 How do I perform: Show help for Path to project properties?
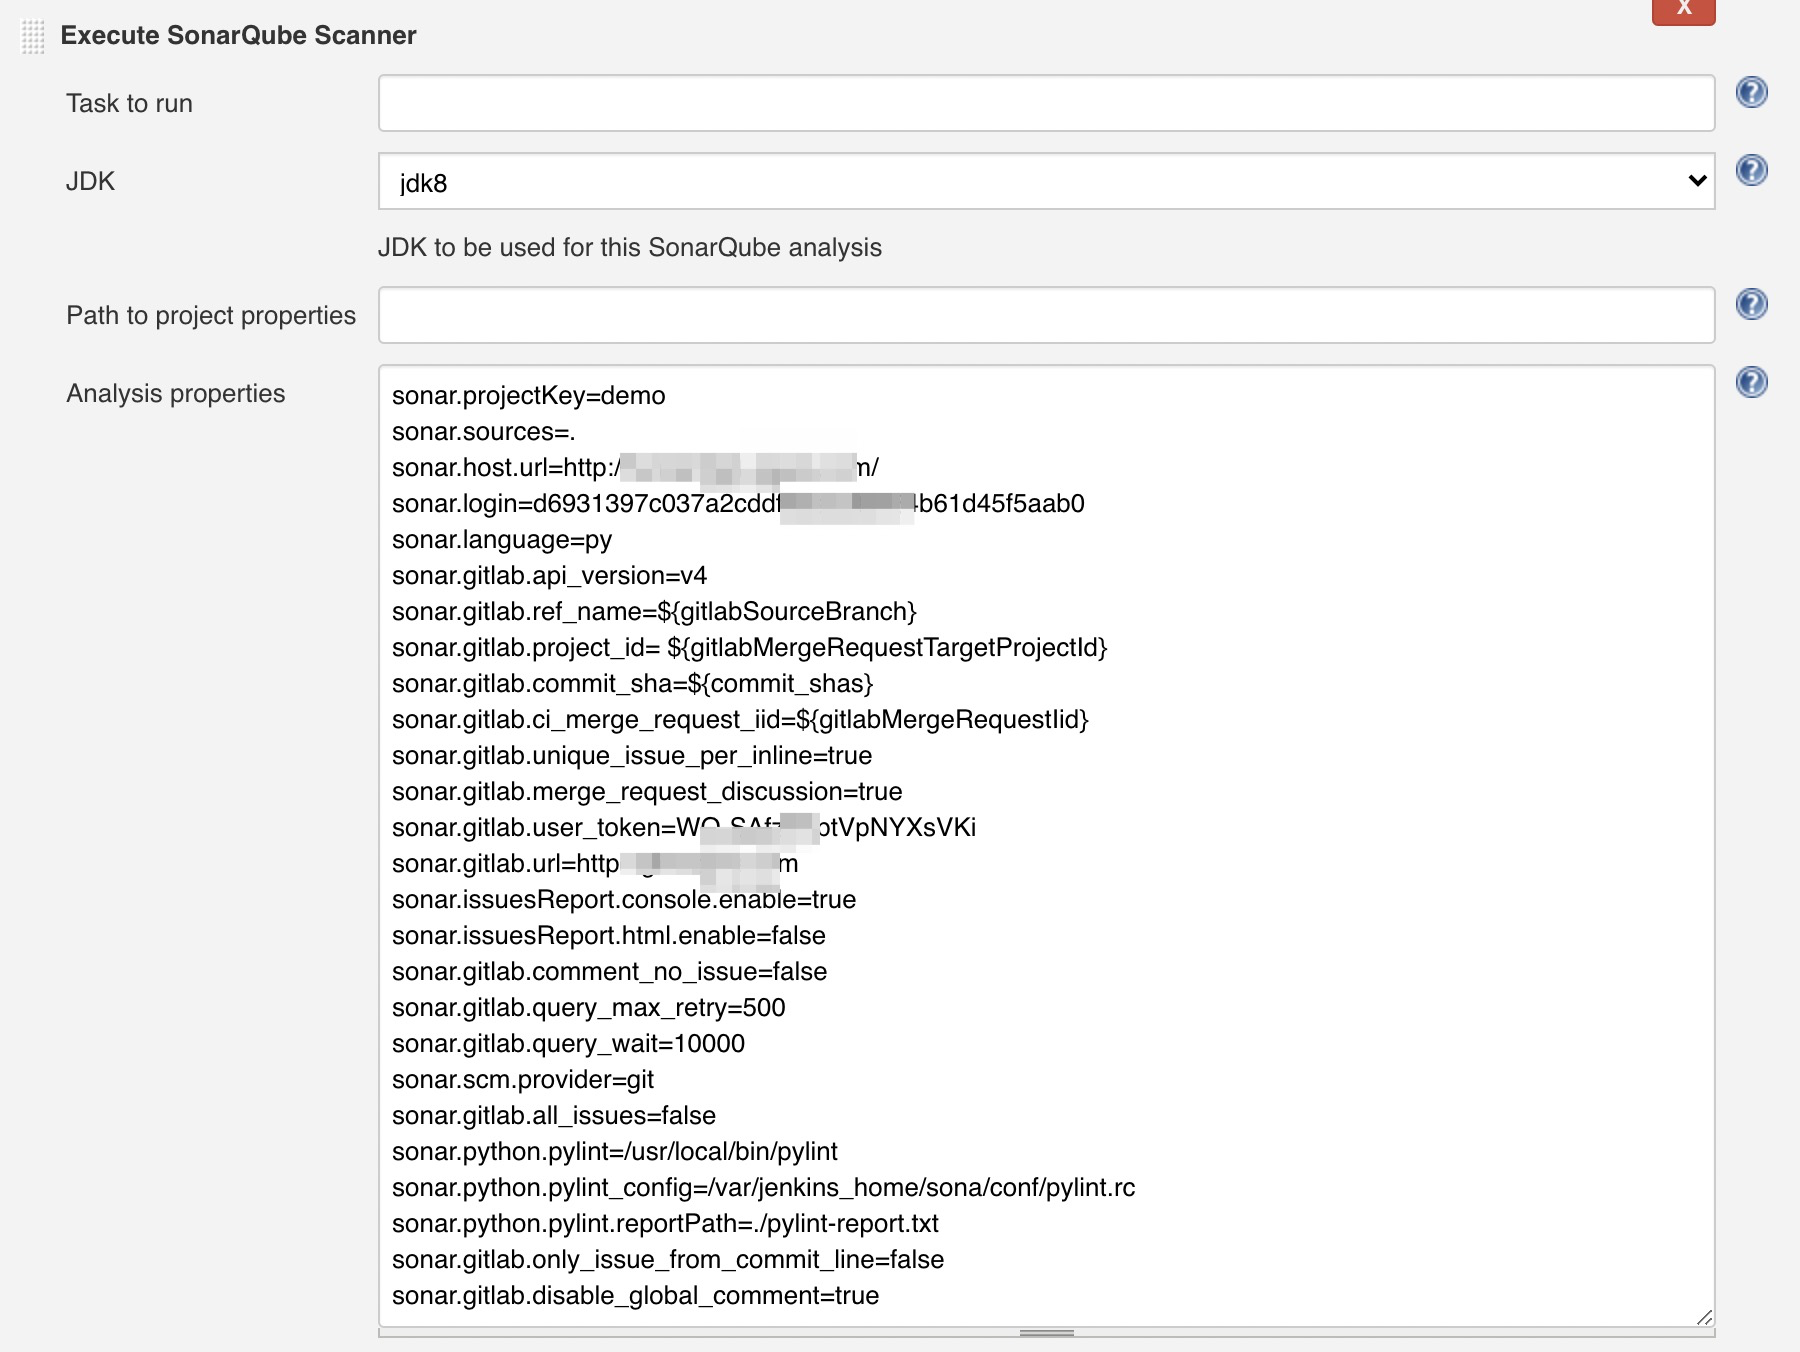point(1751,305)
